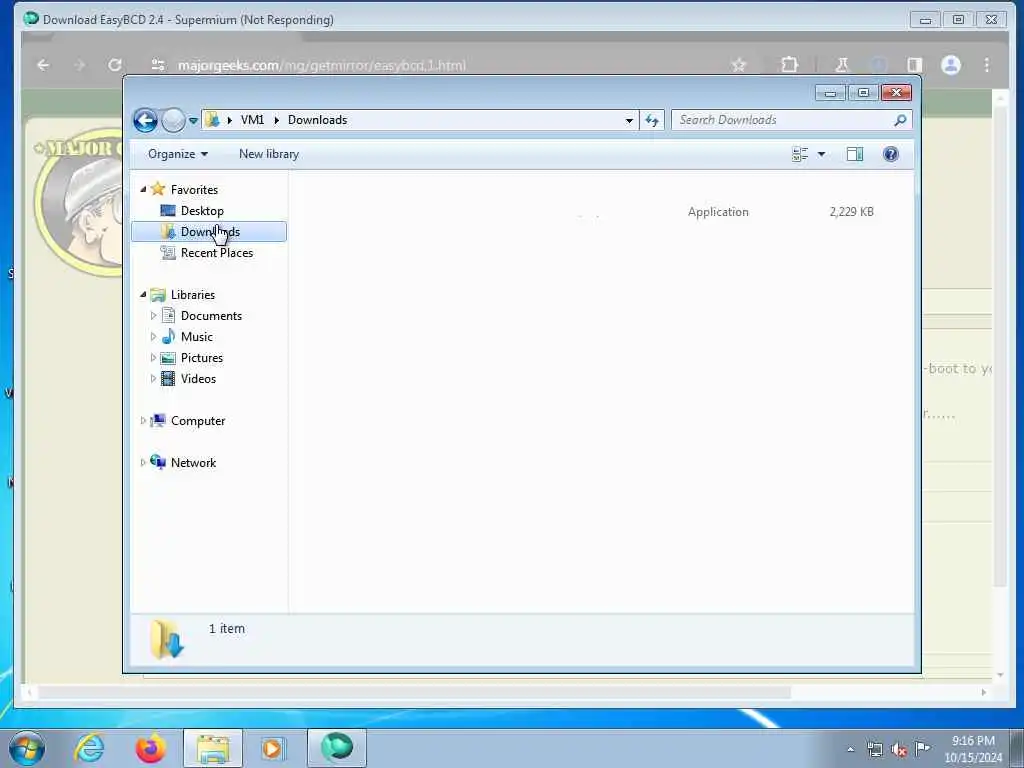Viewport: 1024px width, 768px height.
Task: Select Downloads in the address breadcrumb
Action: tap(317, 120)
